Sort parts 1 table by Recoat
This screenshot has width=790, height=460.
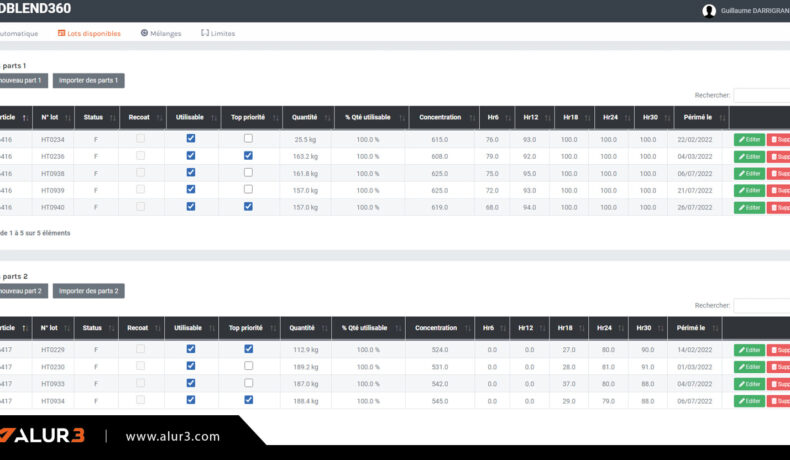coord(143,117)
